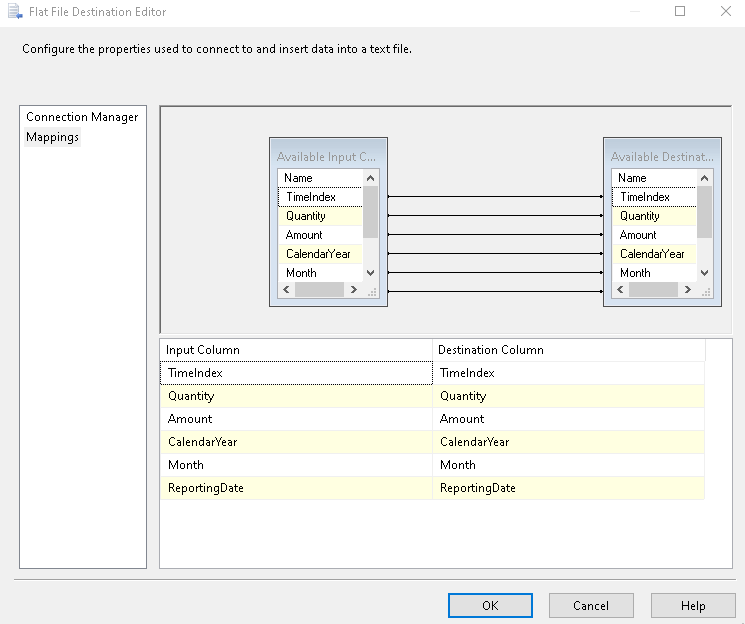Maximize the editor window
The image size is (745, 624).
(680, 12)
